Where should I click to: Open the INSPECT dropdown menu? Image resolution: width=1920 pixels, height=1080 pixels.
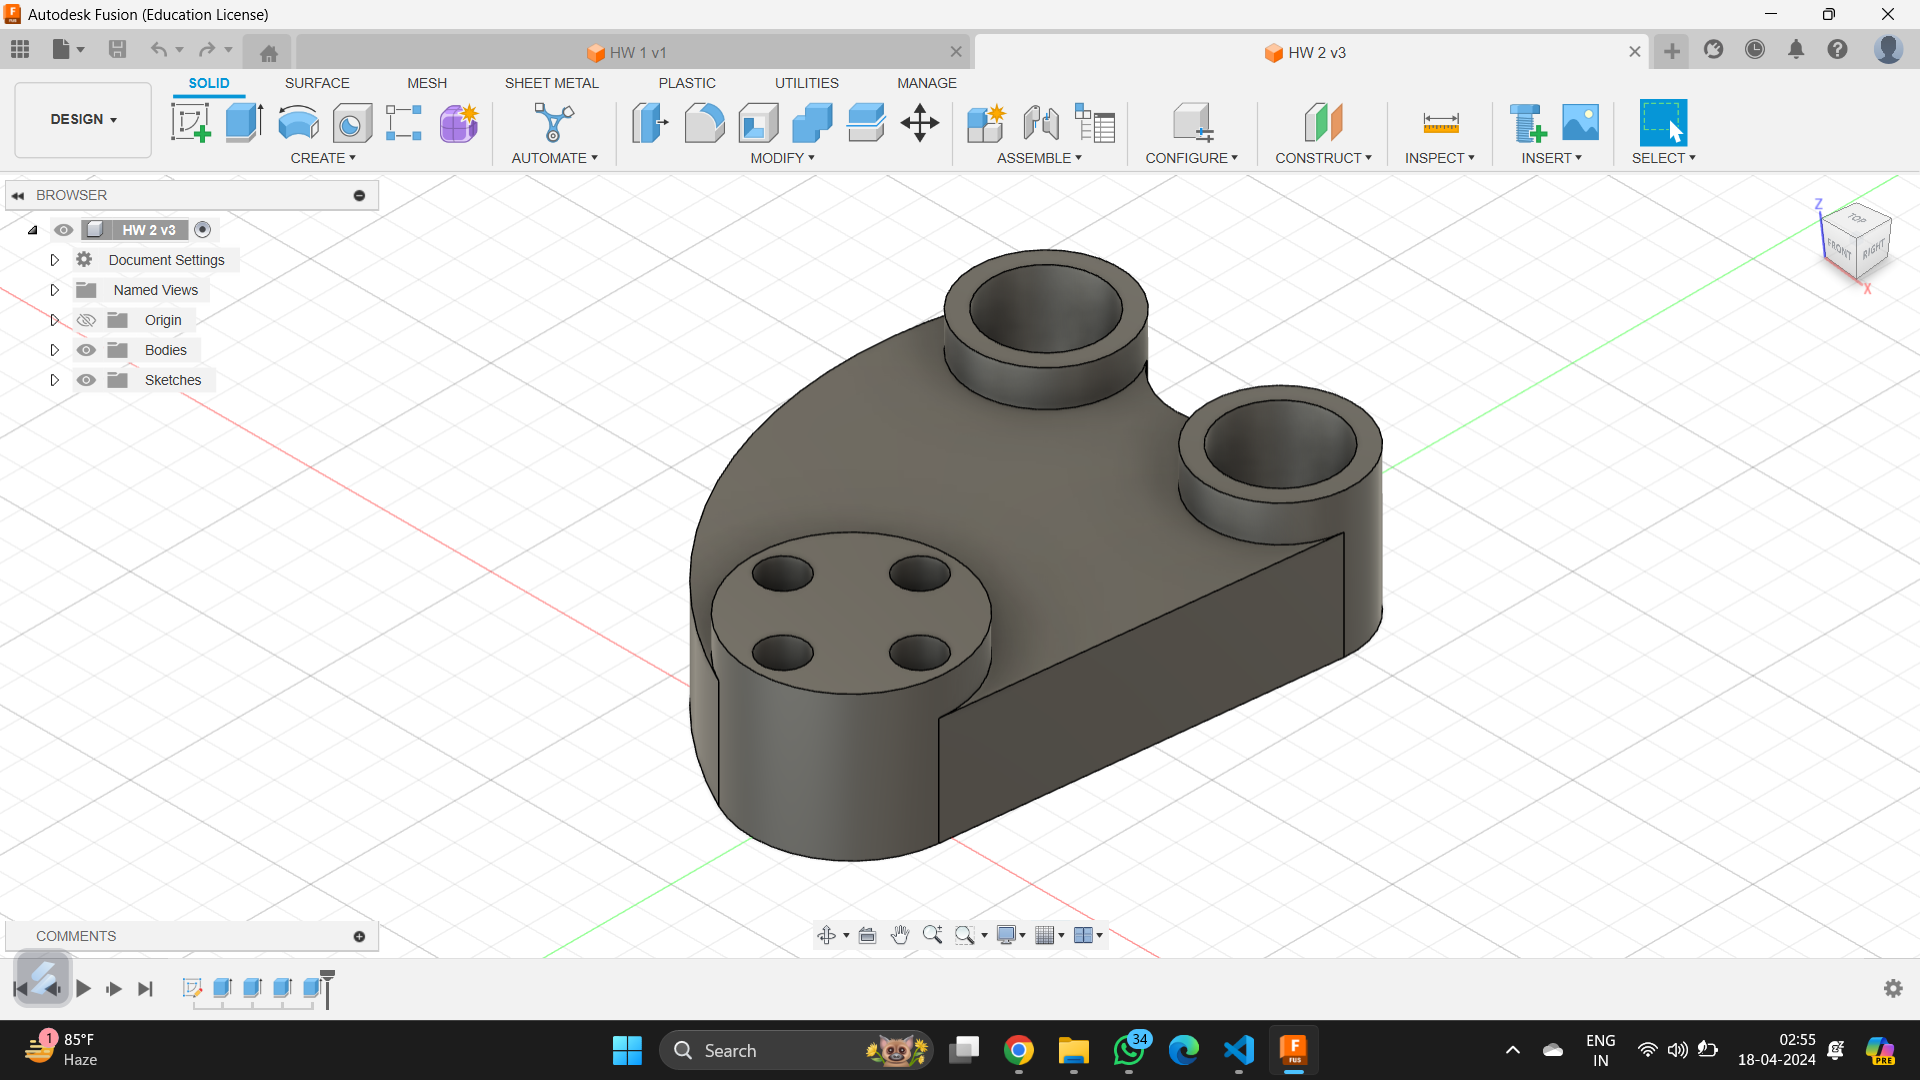click(x=1440, y=158)
